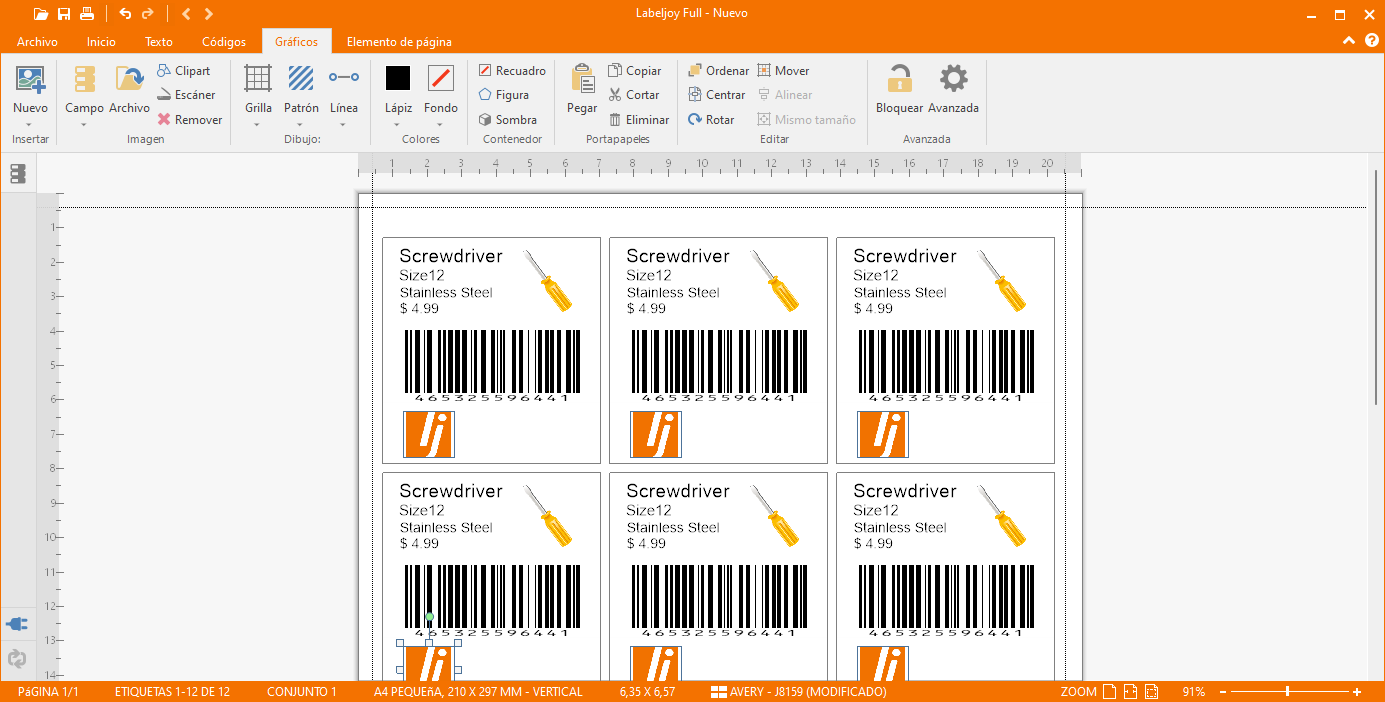Viewport: 1385px width, 702px height.
Task: Copy selected element with Copiar
Action: click(x=635, y=71)
